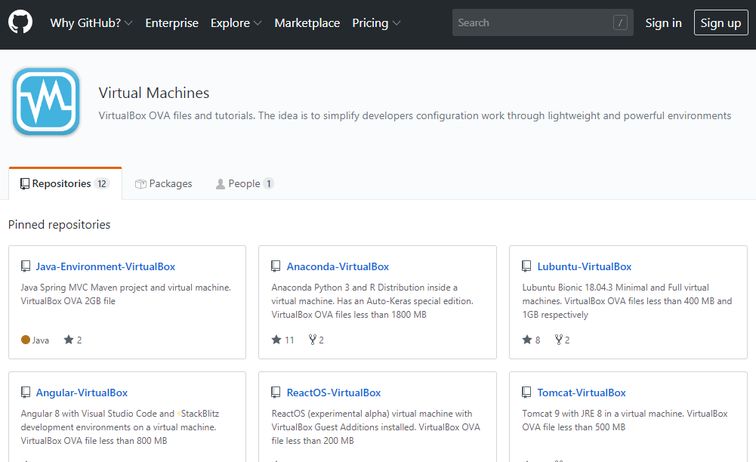This screenshot has height=462, width=756.
Task: Switch to the People tab
Action: coord(244,184)
